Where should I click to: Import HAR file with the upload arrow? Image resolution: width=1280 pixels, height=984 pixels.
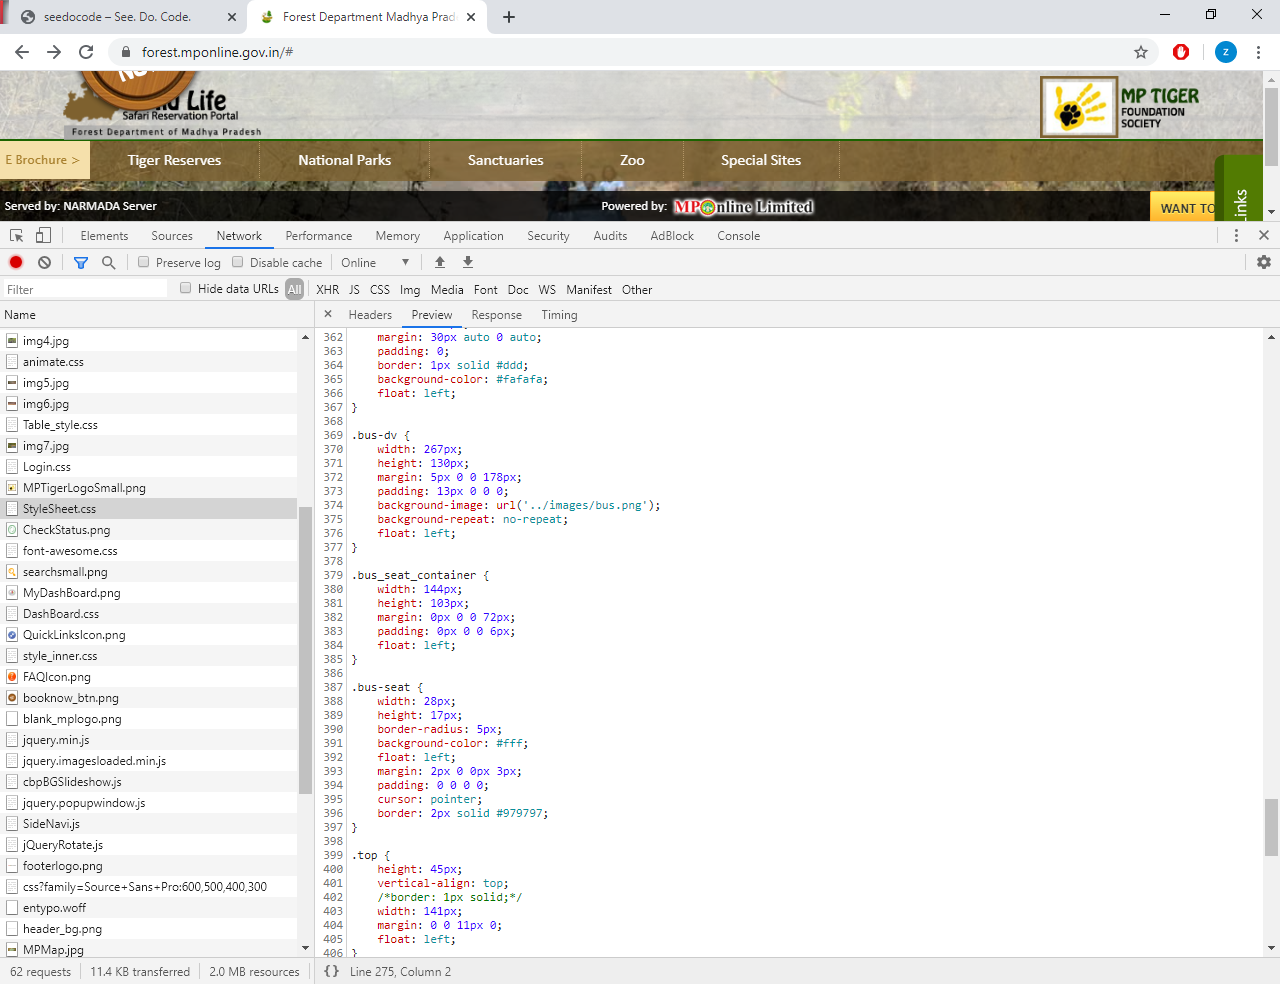click(x=440, y=262)
